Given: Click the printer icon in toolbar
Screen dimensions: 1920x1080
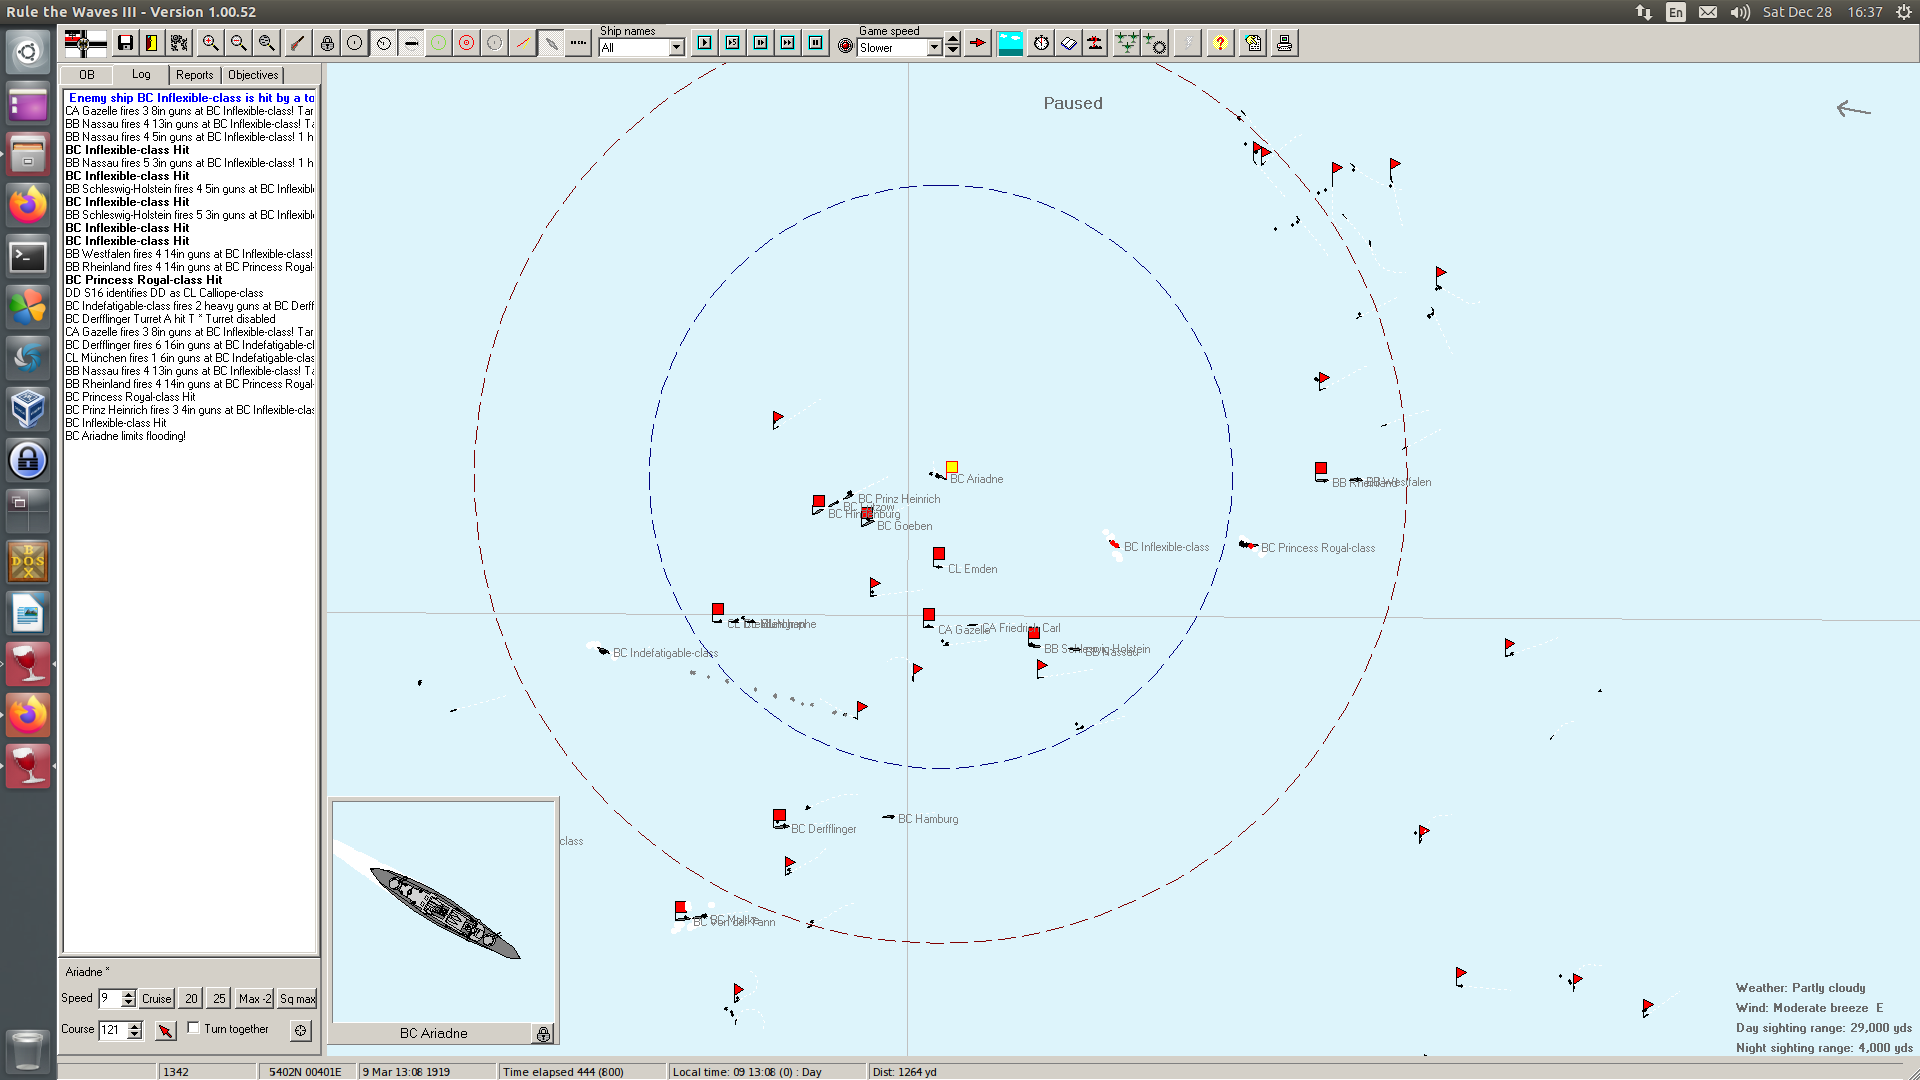Looking at the screenshot, I should (x=1284, y=43).
